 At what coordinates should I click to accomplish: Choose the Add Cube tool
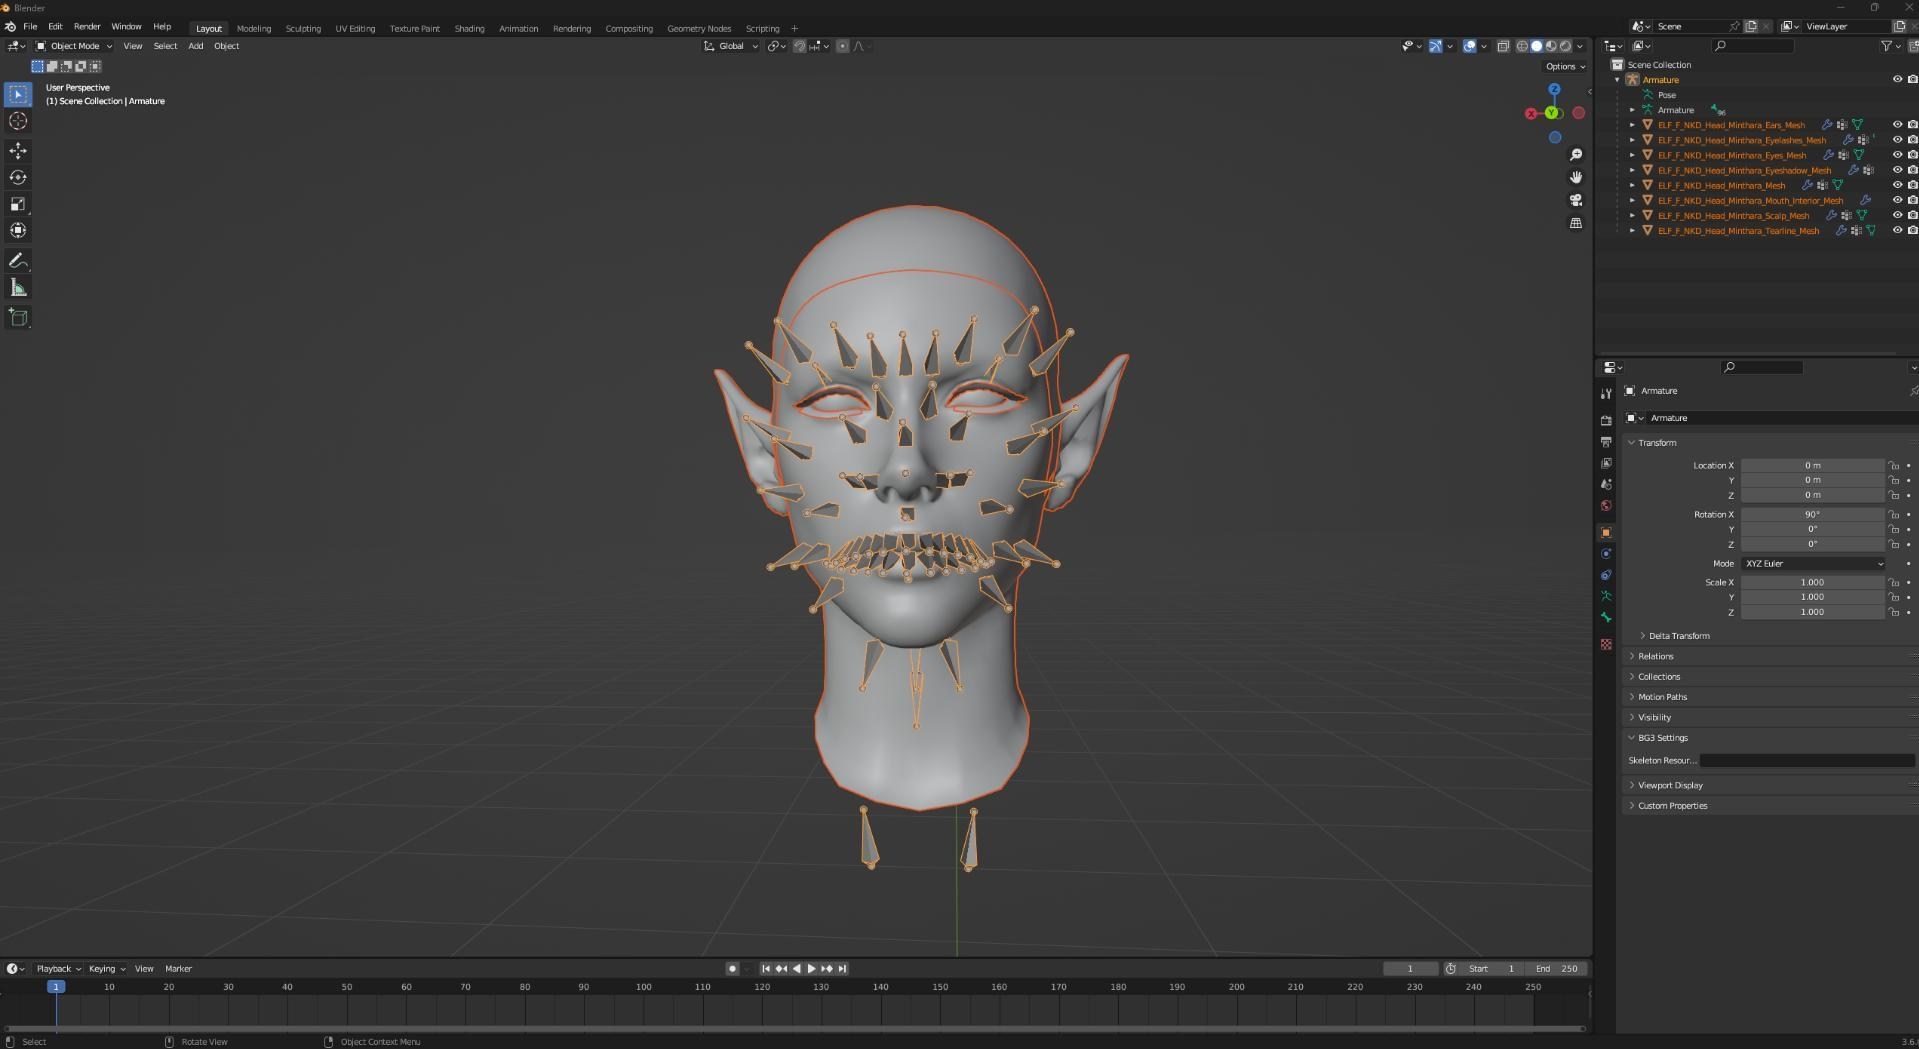pos(18,318)
